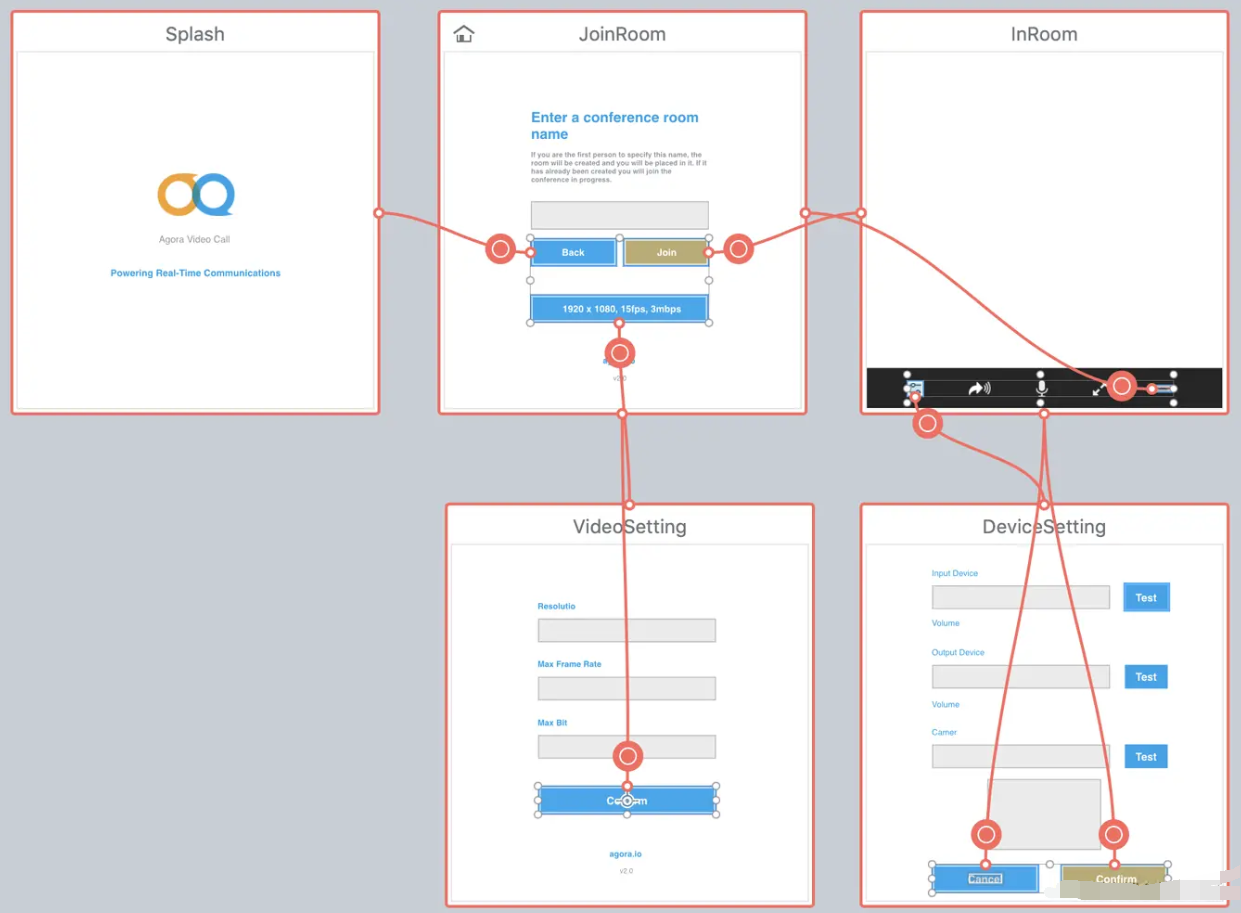Click the device settings icon in InRoom toolbar

(x=914, y=388)
